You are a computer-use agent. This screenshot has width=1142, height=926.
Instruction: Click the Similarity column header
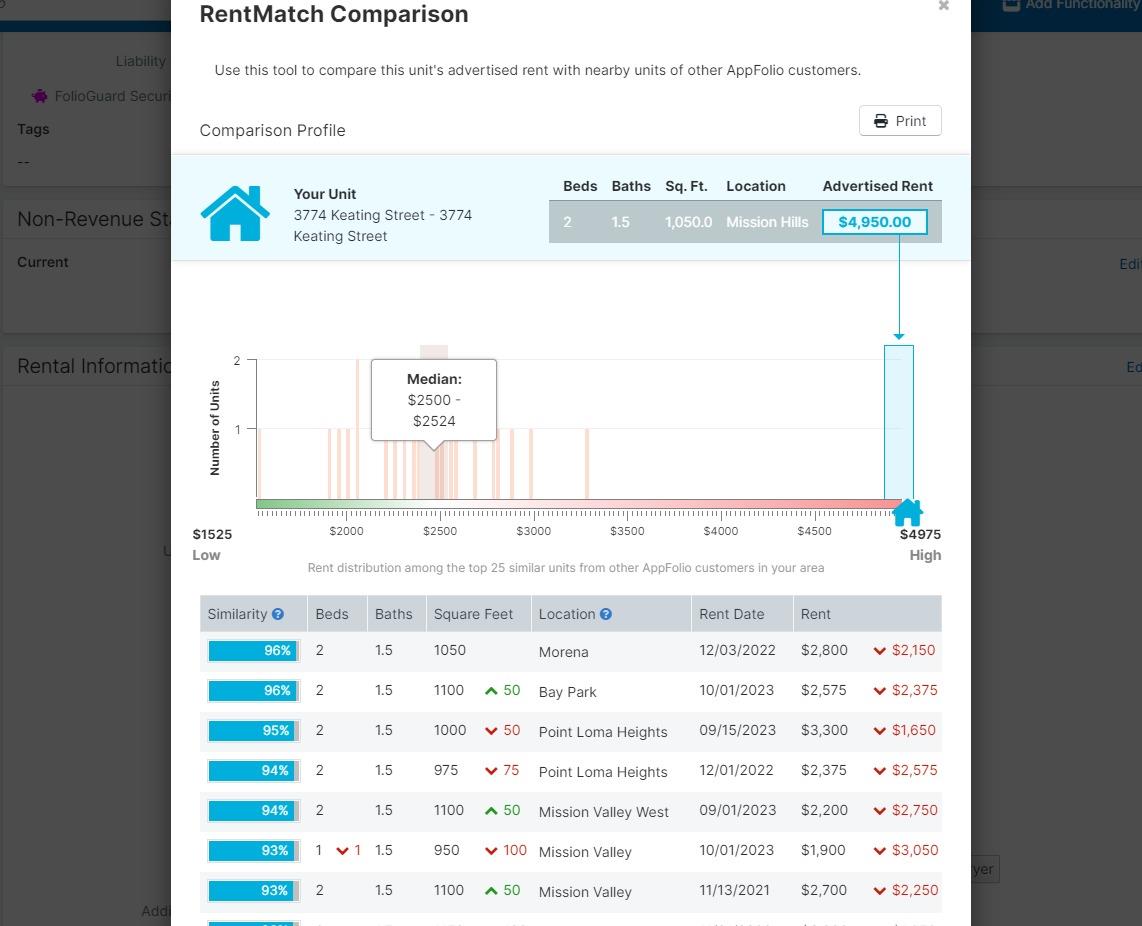point(253,614)
